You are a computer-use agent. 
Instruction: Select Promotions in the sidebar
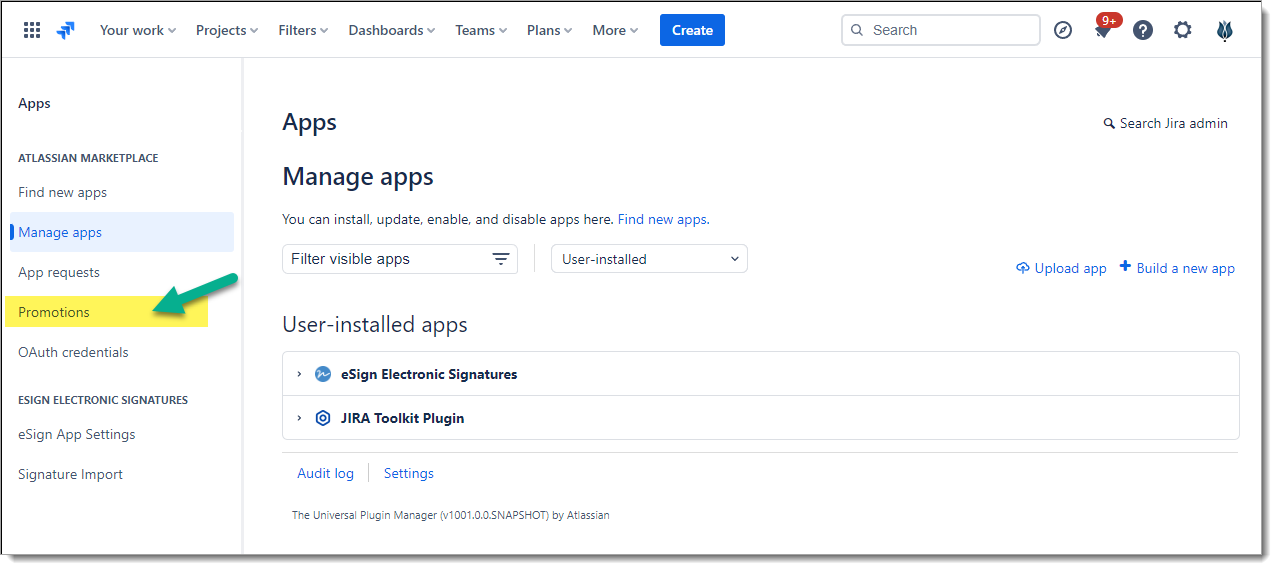(x=54, y=312)
